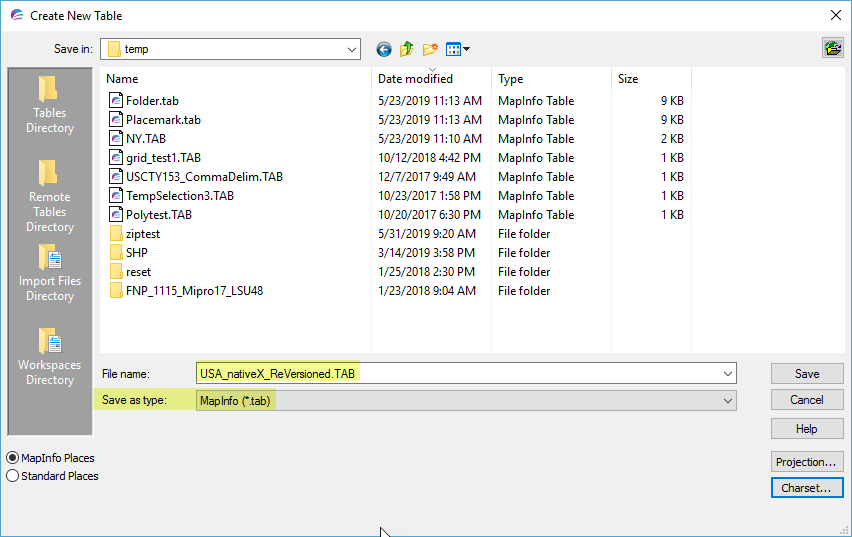Open Help for this dialog
This screenshot has width=852, height=537.
click(807, 429)
